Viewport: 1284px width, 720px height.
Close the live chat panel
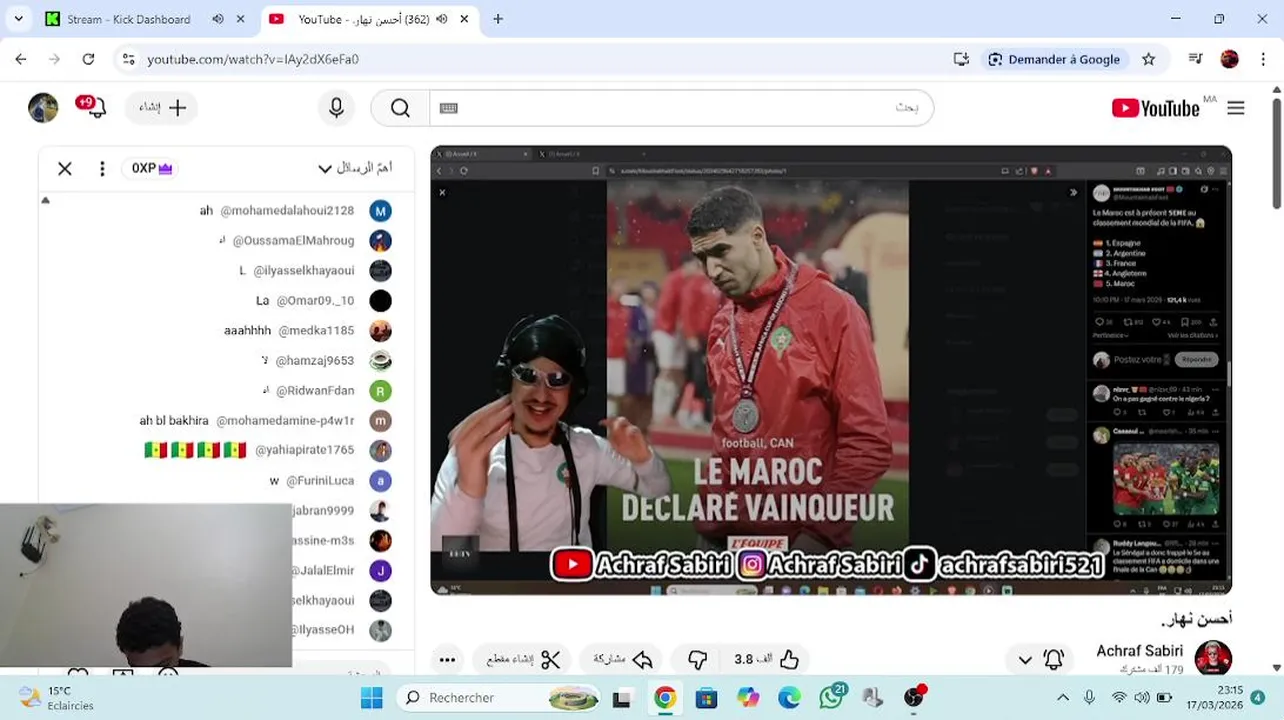point(65,169)
